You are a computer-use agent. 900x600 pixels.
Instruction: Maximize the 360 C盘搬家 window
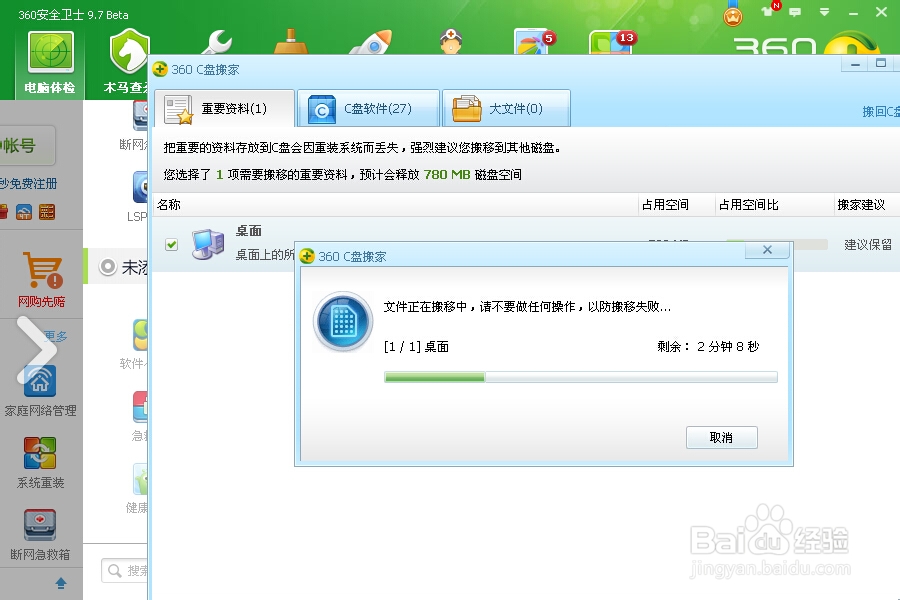[x=881, y=64]
